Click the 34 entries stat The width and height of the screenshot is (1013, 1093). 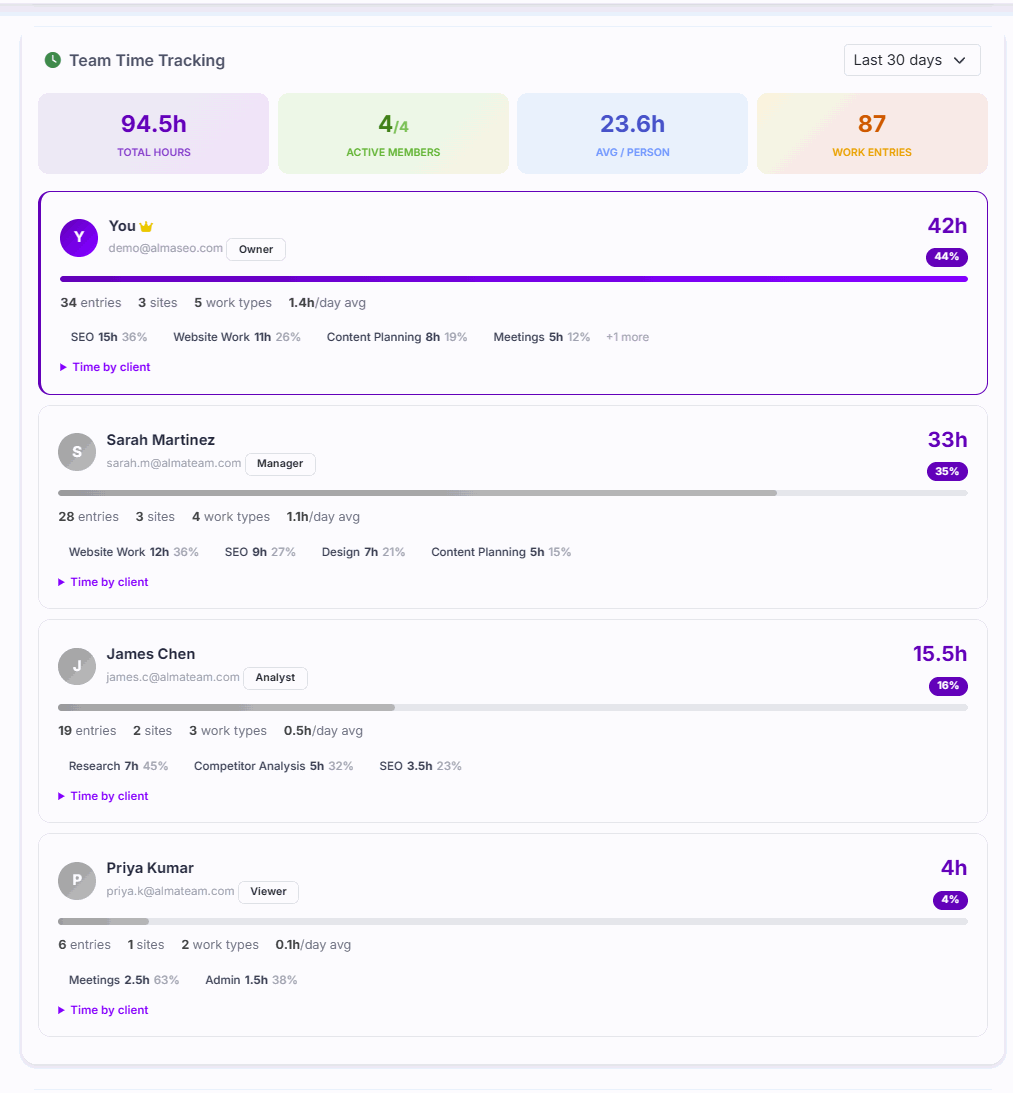(x=91, y=303)
